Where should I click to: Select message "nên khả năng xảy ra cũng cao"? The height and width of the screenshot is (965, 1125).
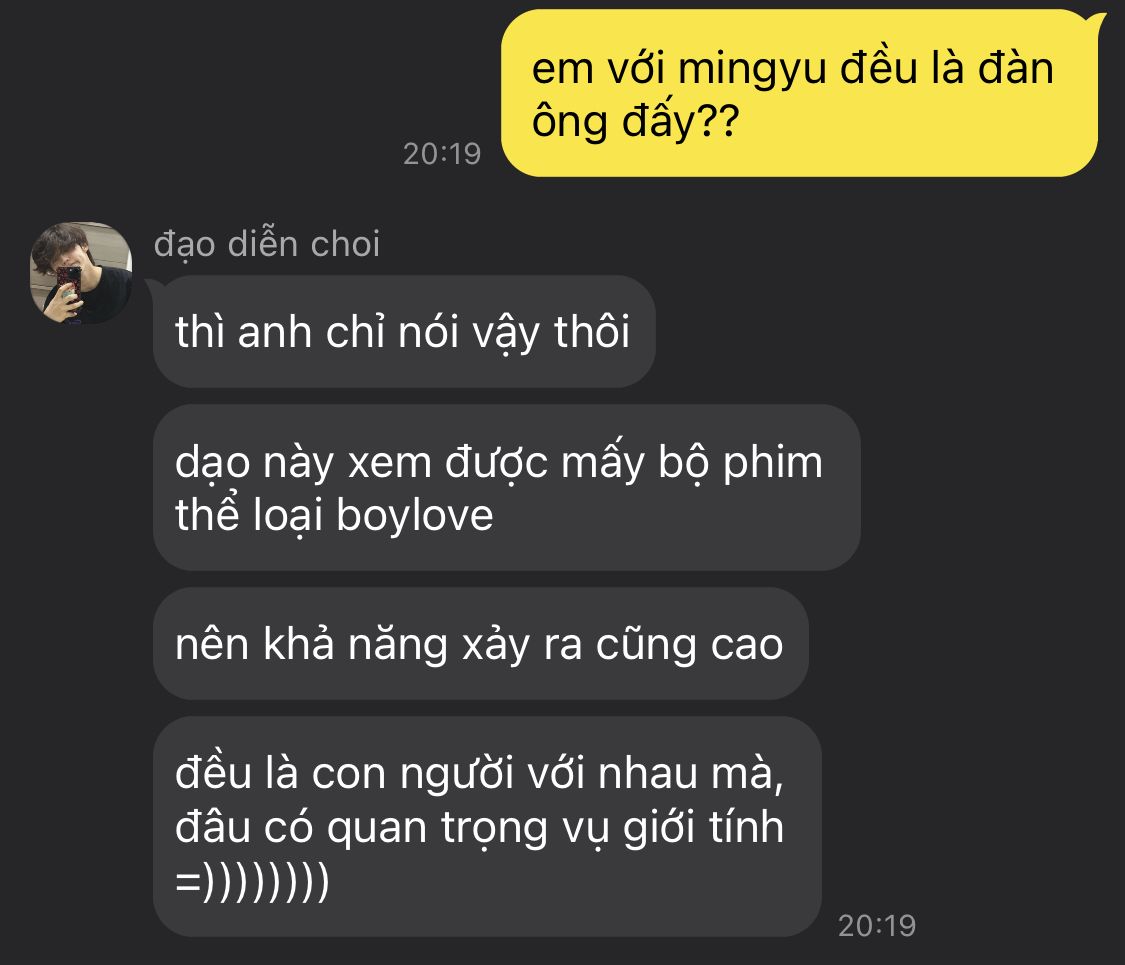[x=481, y=644]
